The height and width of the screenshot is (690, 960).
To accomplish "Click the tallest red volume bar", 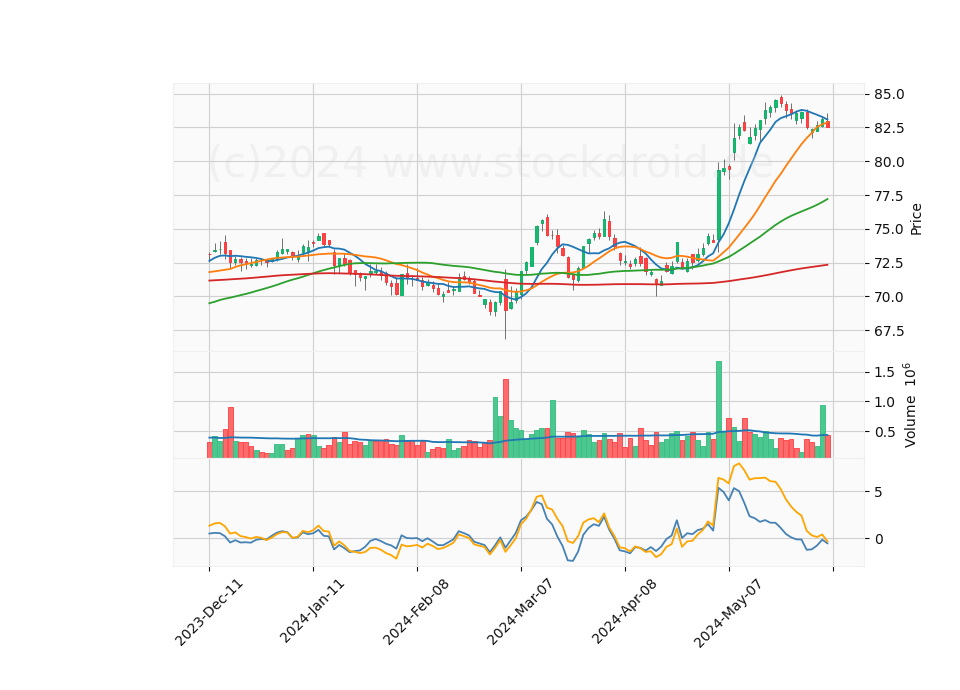I will [506, 418].
